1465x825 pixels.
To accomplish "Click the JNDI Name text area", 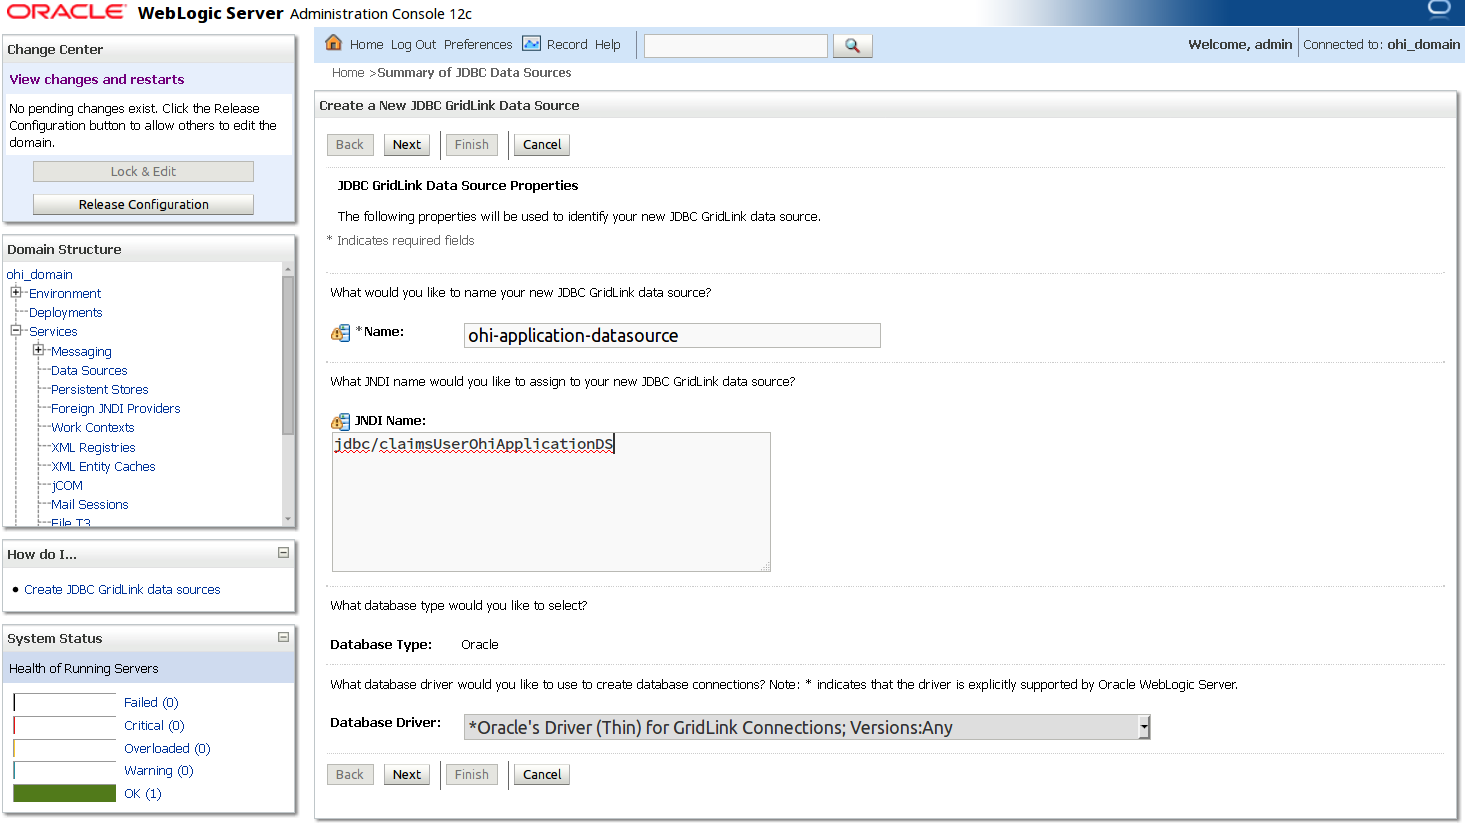I will point(551,502).
